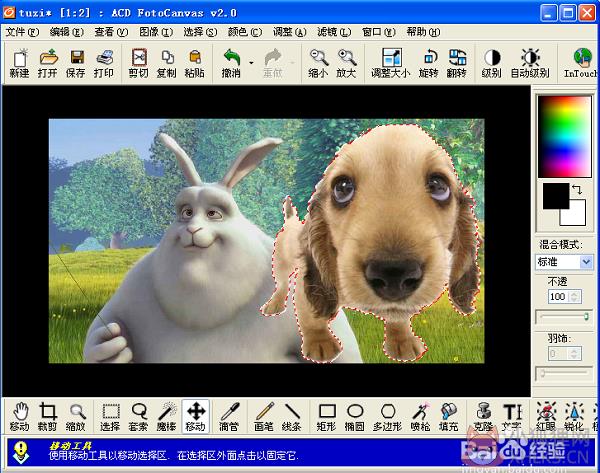Click the opacity slider handle
Screen dimensions: 600x473
(x=586, y=316)
